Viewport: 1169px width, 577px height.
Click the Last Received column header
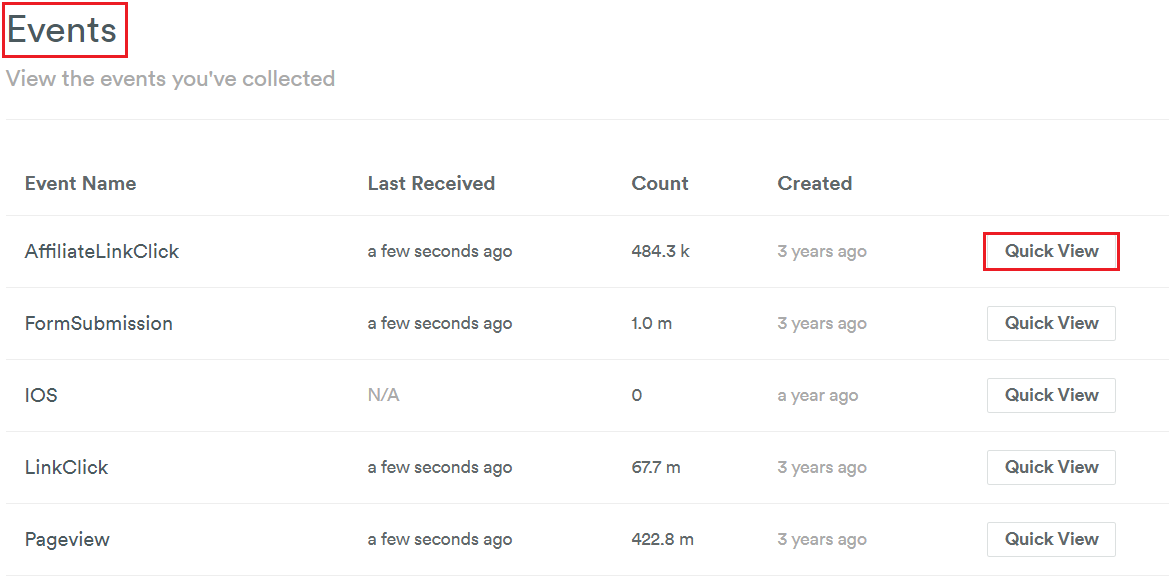point(431,183)
